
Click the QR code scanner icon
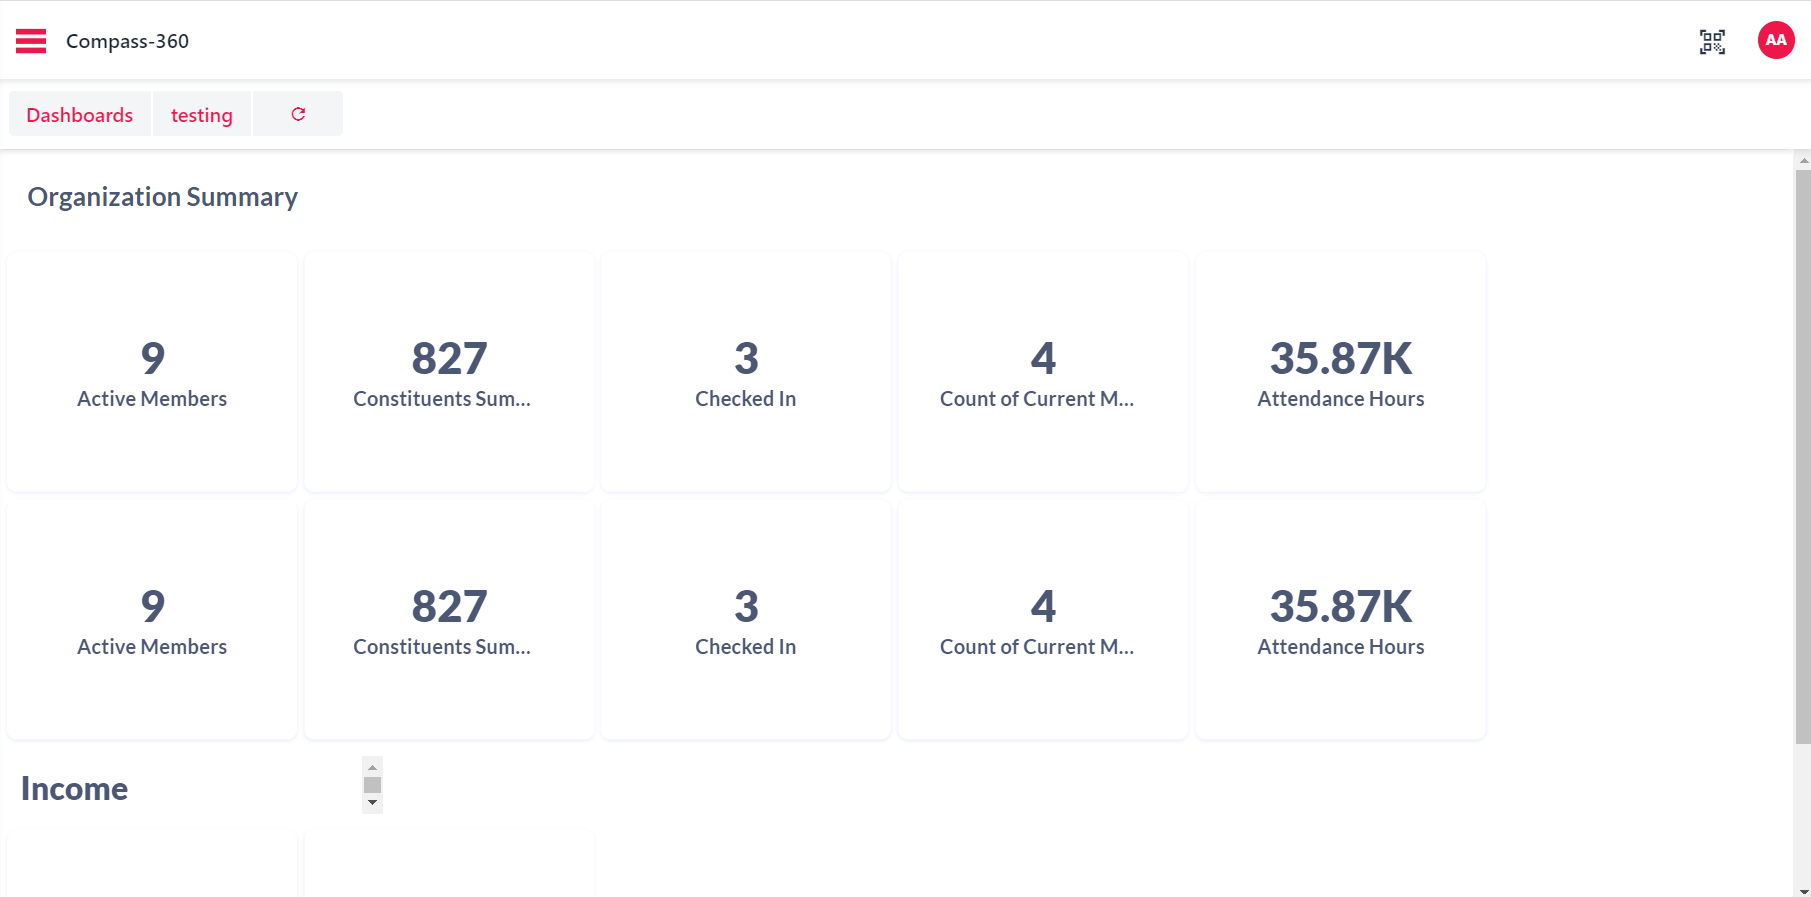(1712, 41)
